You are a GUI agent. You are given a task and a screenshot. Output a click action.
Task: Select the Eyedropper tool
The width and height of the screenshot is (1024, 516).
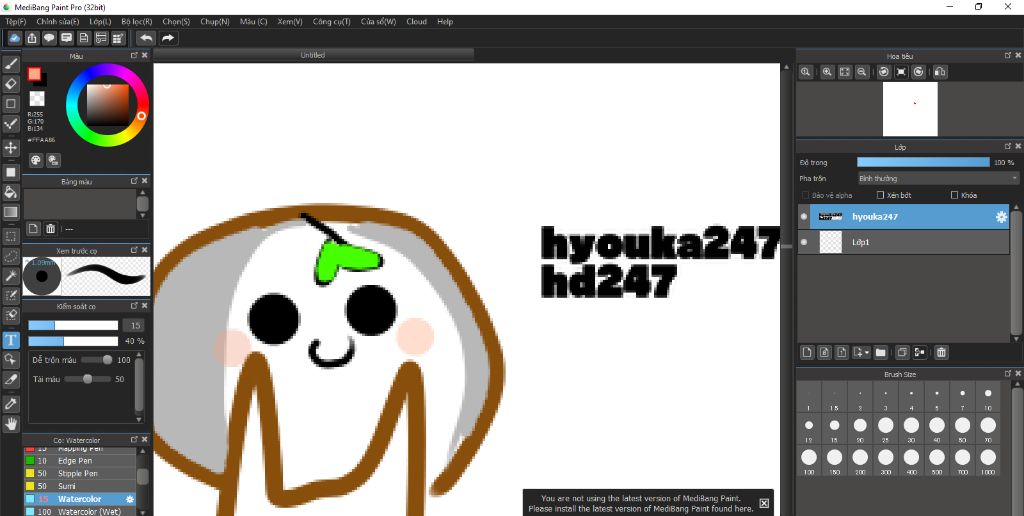(10, 404)
